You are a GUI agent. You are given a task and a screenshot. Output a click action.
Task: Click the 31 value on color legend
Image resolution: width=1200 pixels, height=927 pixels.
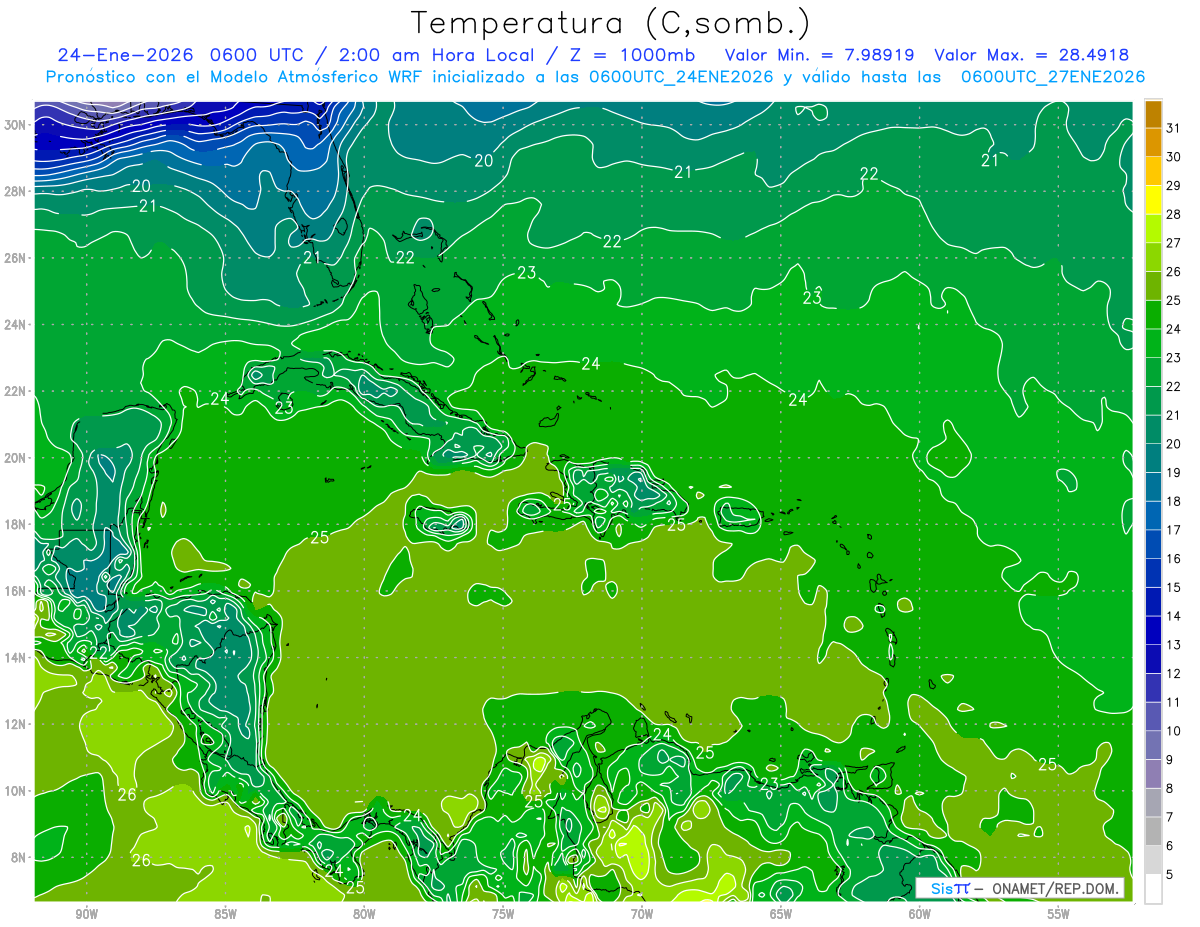click(1174, 128)
